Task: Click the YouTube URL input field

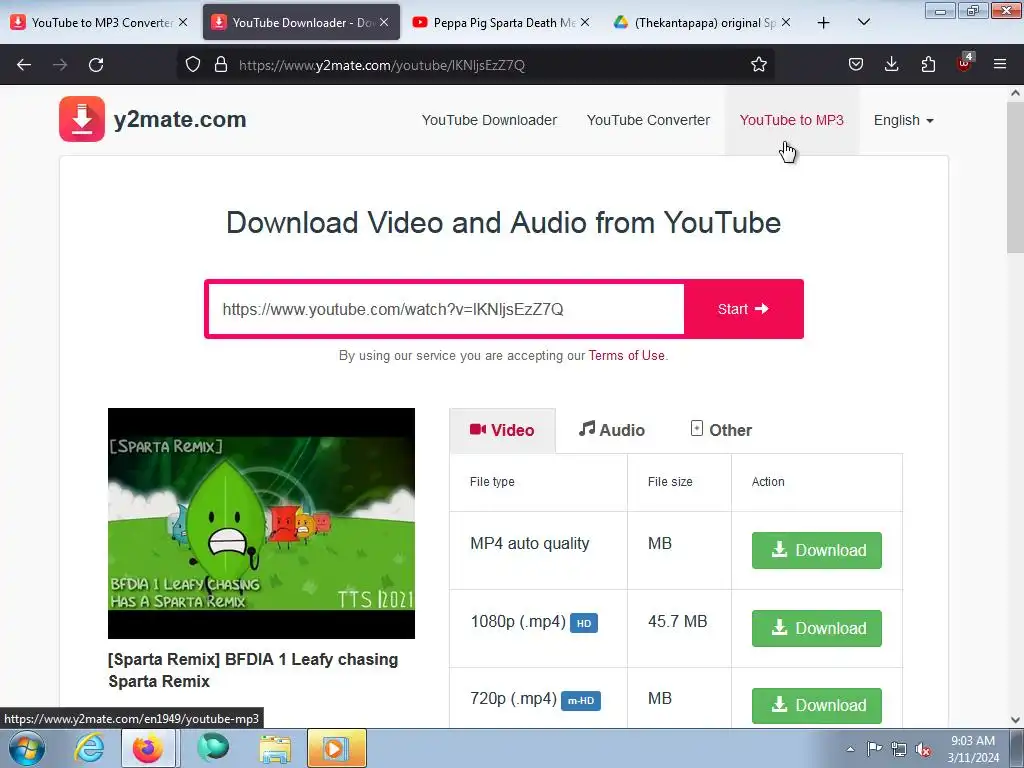Action: (446, 309)
